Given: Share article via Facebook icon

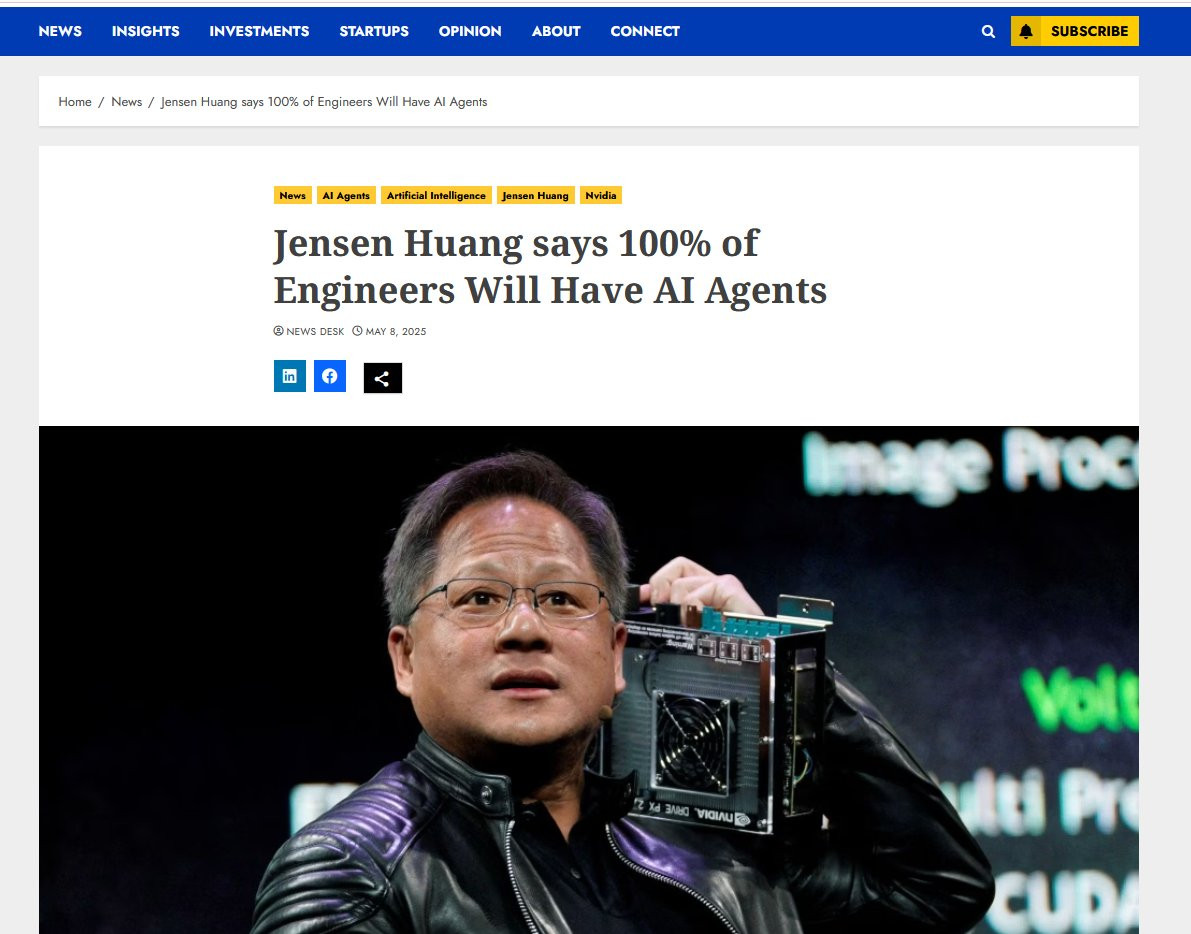Looking at the screenshot, I should tap(330, 376).
